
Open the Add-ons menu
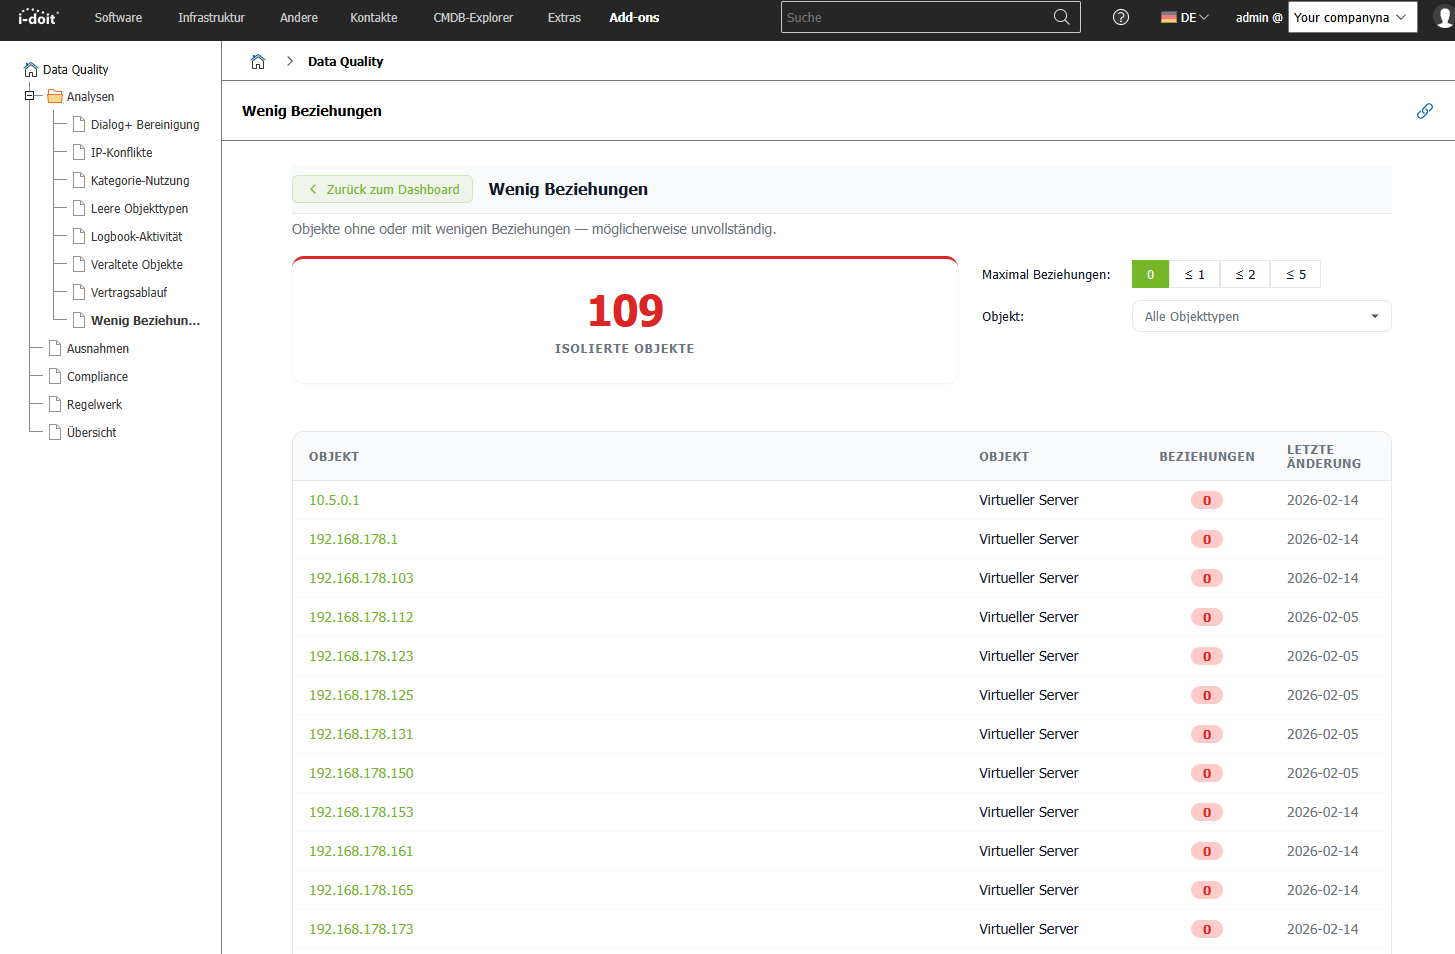633,17
